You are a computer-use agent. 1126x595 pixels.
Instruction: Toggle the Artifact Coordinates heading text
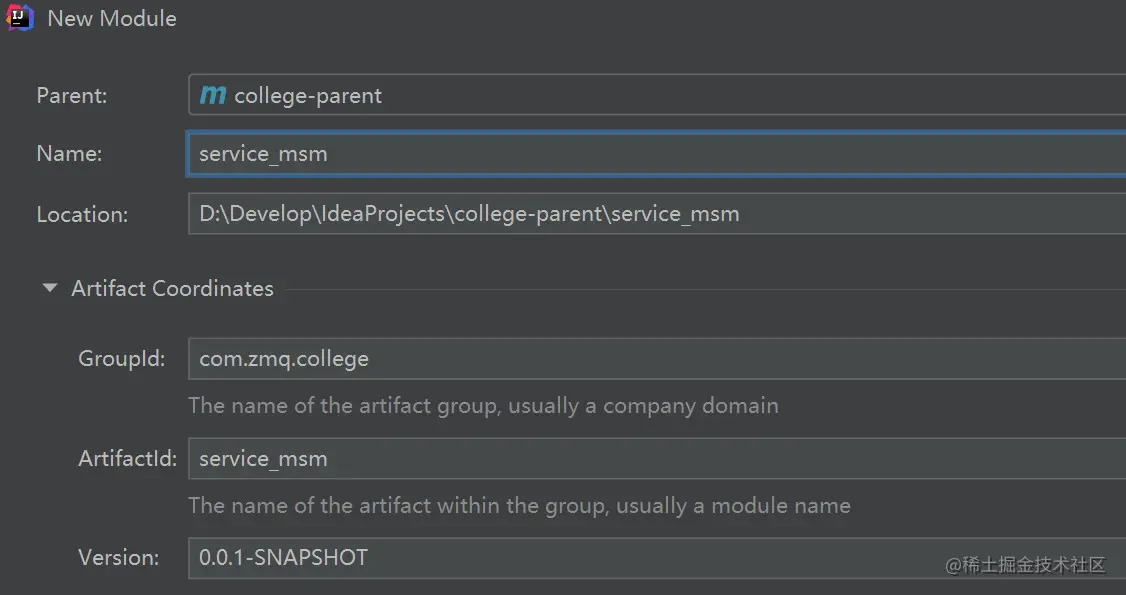click(172, 289)
